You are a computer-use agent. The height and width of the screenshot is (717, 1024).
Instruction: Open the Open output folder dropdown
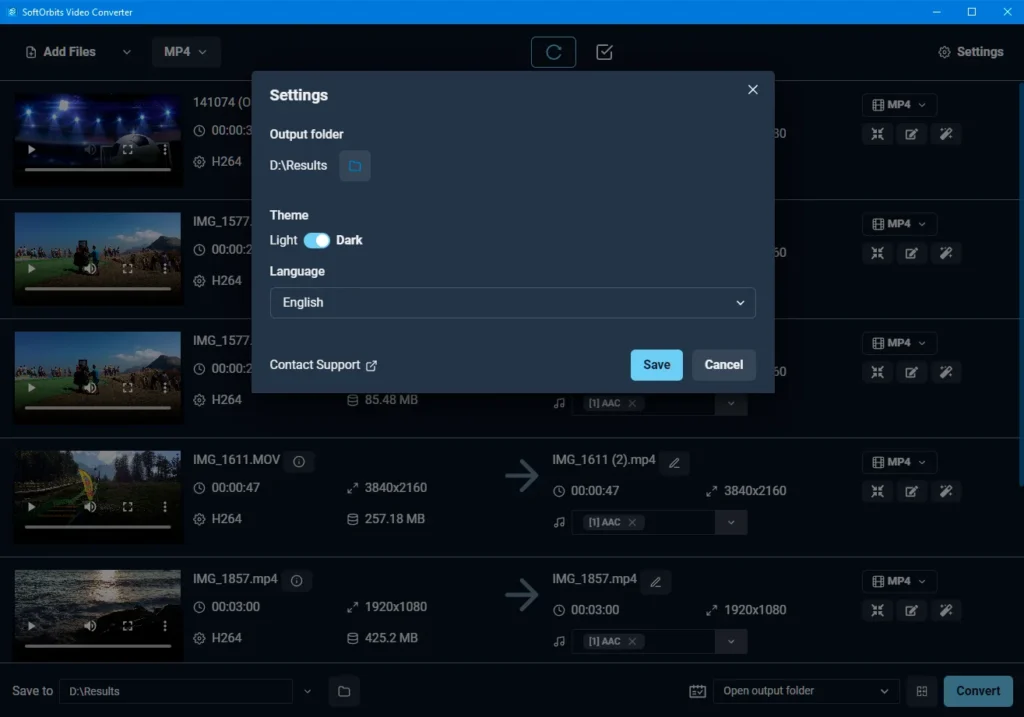(x=805, y=690)
